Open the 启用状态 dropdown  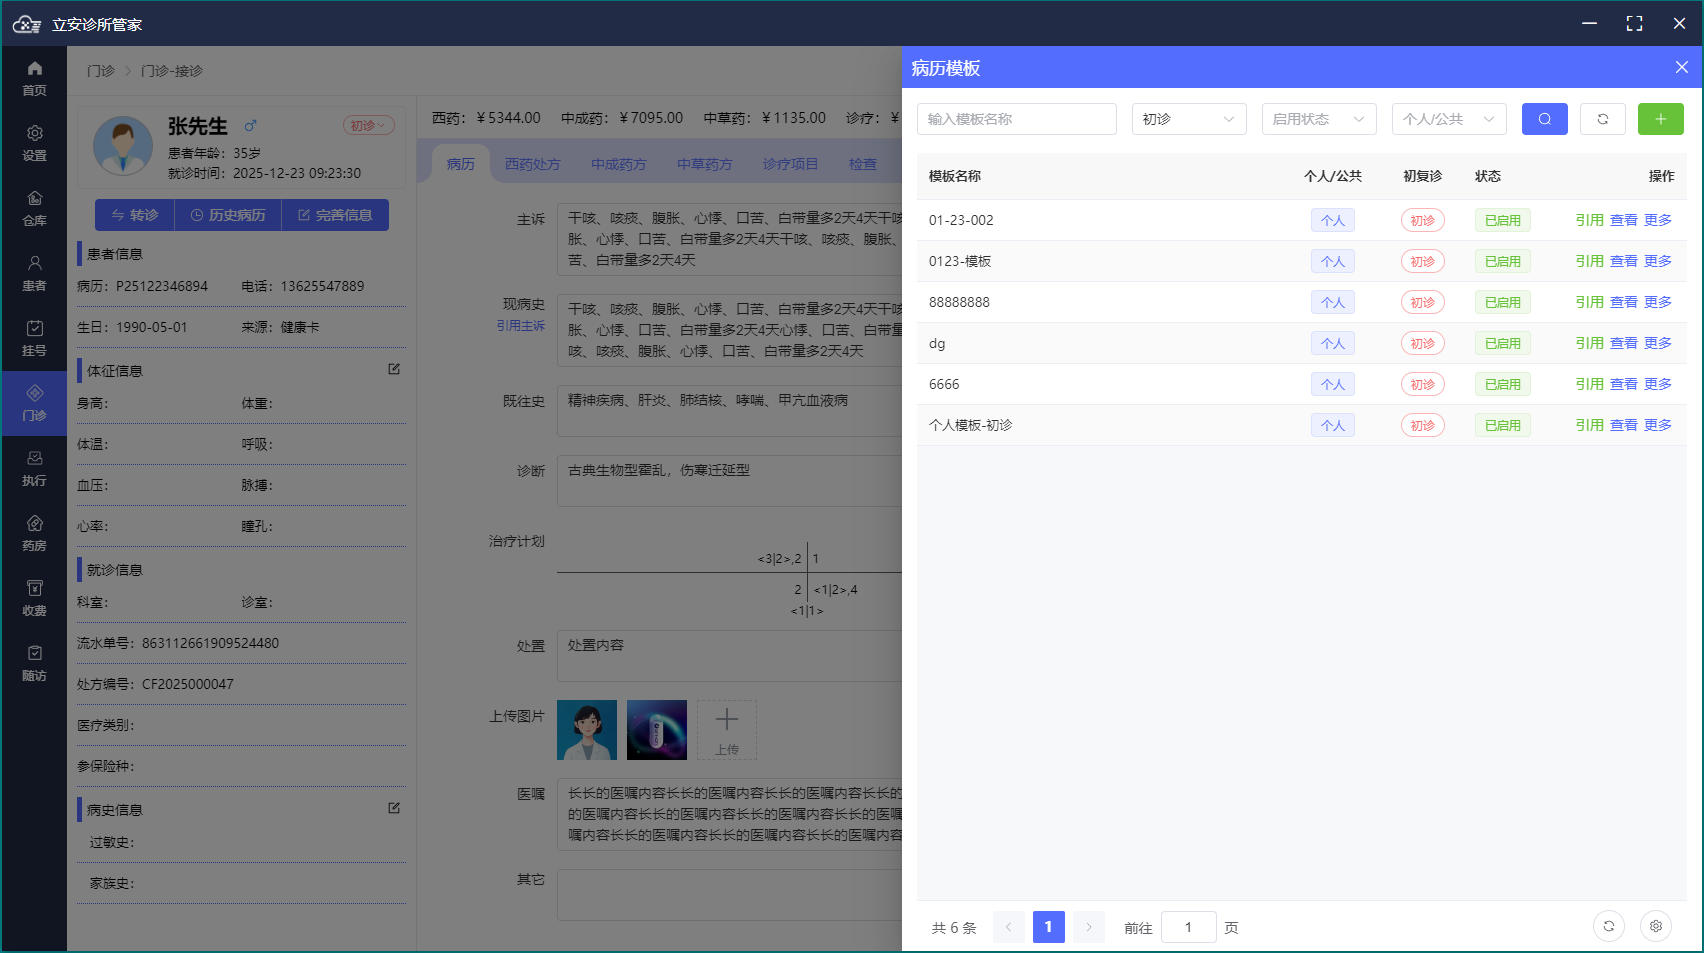coord(1319,119)
